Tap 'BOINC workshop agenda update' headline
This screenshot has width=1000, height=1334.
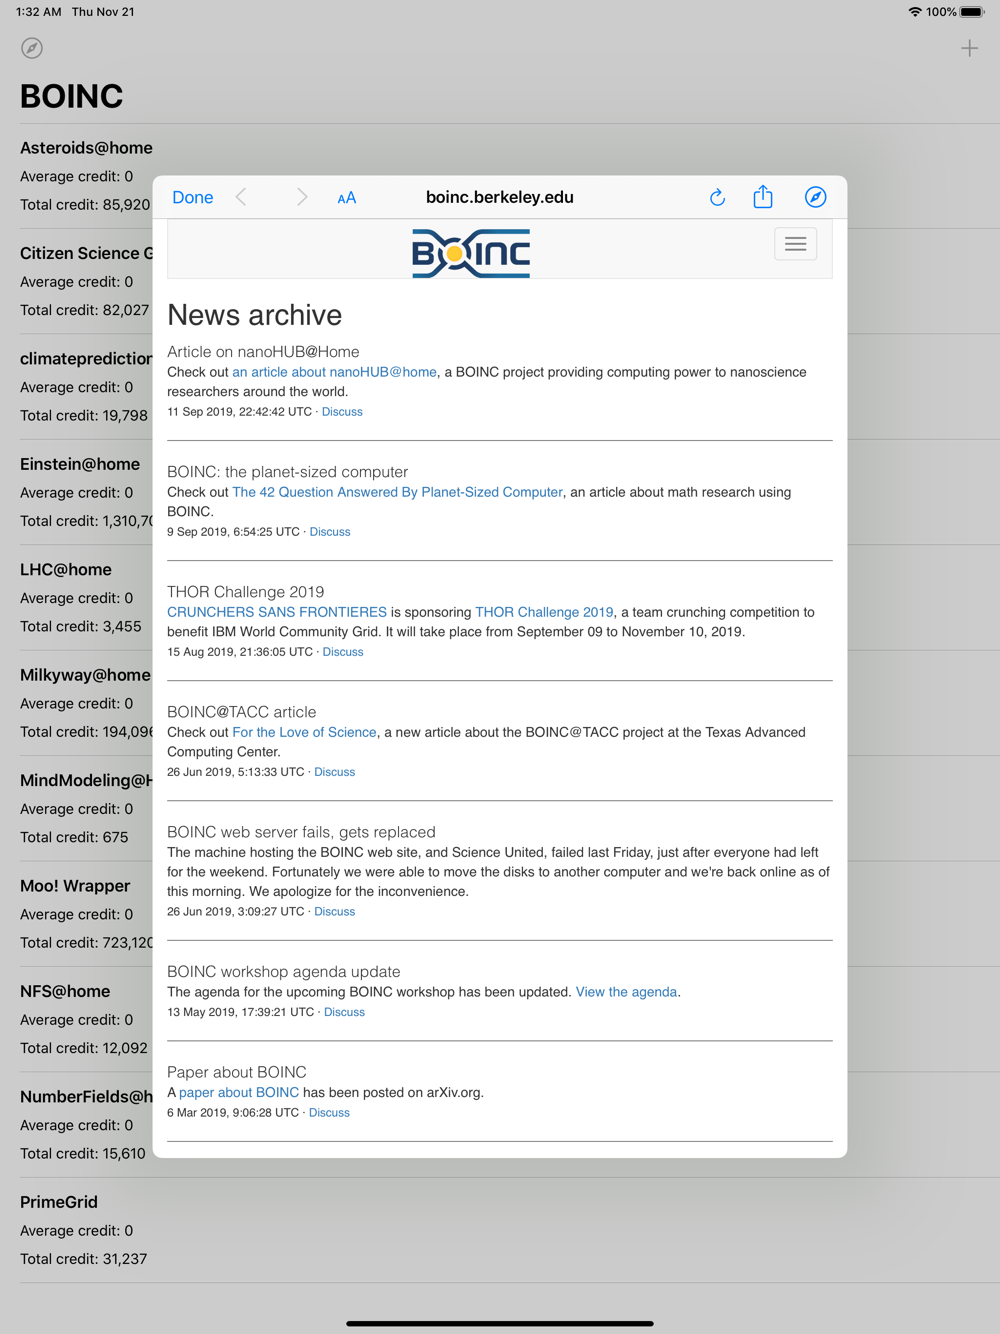pos(284,972)
